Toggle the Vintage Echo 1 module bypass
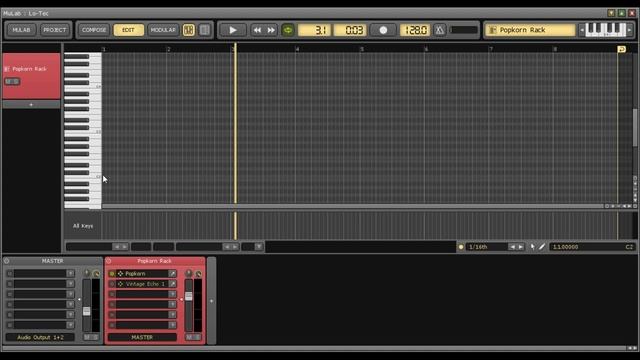This screenshot has width=640, height=360. pos(112,284)
